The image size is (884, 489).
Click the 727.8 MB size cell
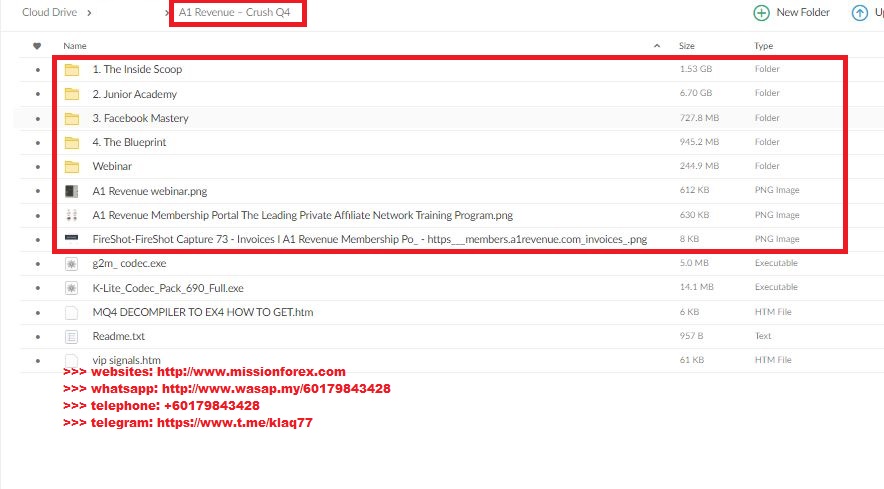(x=699, y=118)
